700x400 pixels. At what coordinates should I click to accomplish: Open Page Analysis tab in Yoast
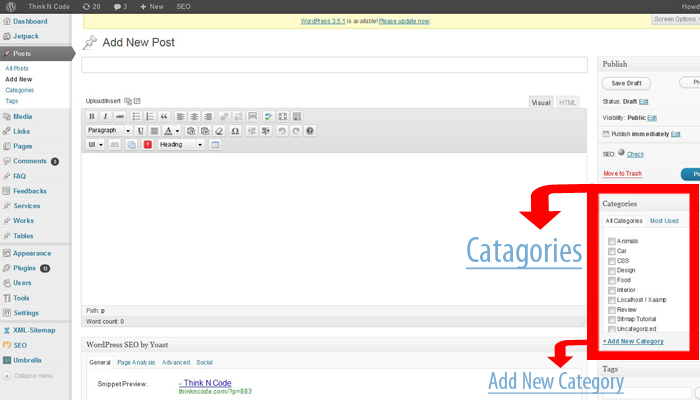tap(136, 362)
